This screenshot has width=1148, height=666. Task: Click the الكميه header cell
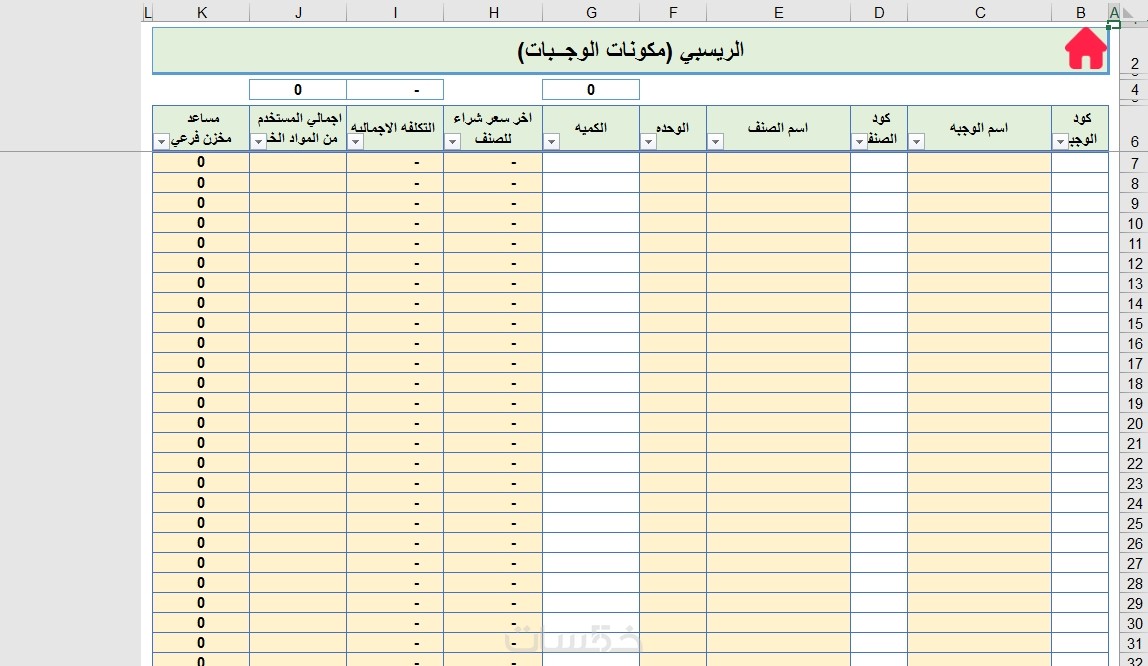click(x=591, y=128)
